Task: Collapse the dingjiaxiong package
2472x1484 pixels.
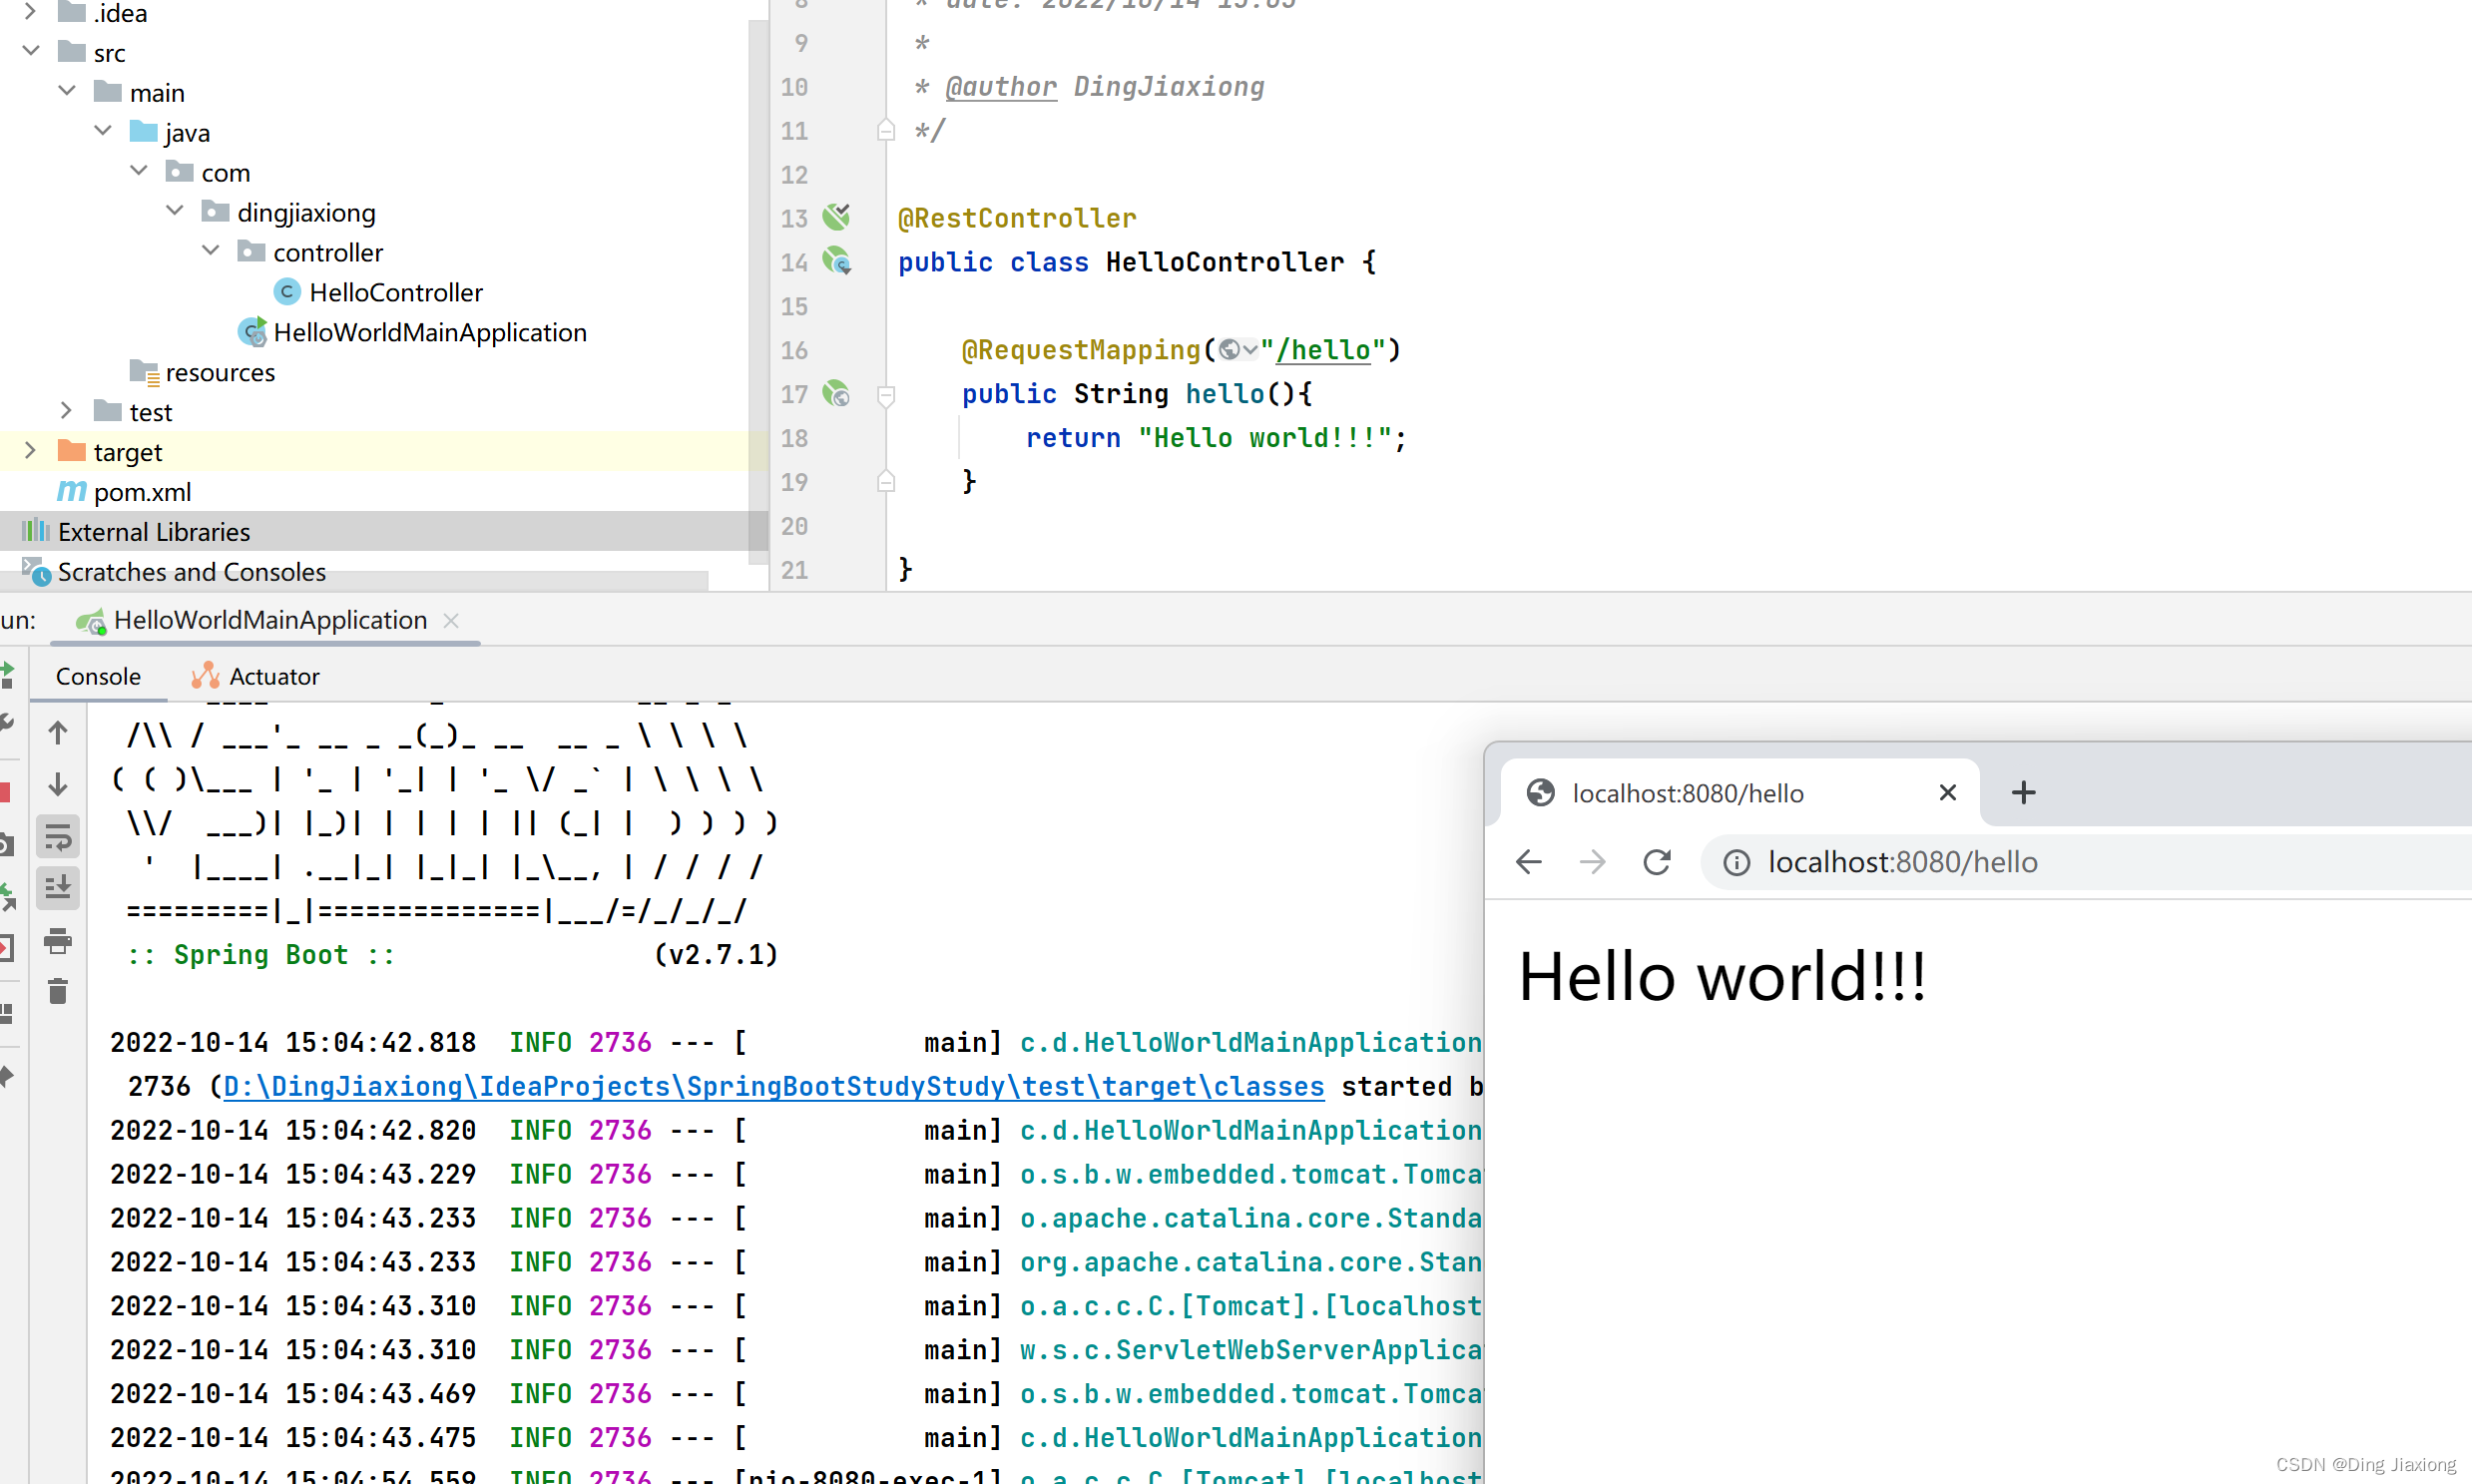Action: coord(174,211)
